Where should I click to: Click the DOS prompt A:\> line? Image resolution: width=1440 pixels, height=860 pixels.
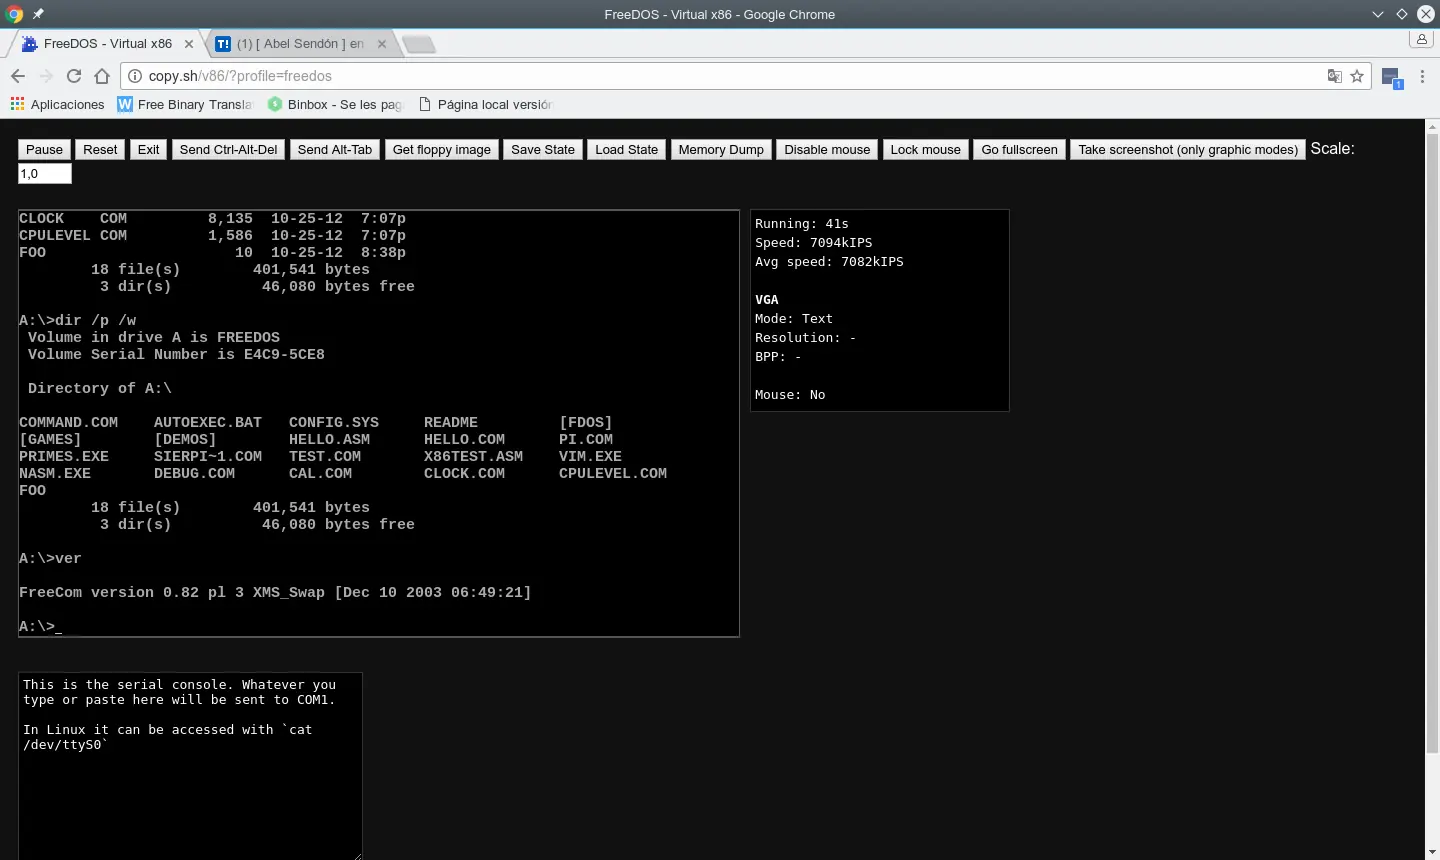(40, 626)
